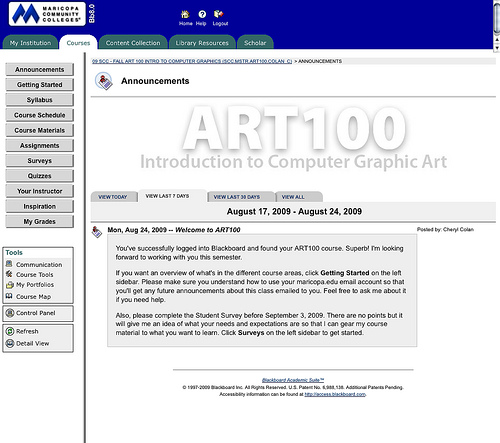This screenshot has width=500, height=443.
Task: Open the access.blackboard.com accessibility link
Action: pyautogui.click(x=335, y=394)
